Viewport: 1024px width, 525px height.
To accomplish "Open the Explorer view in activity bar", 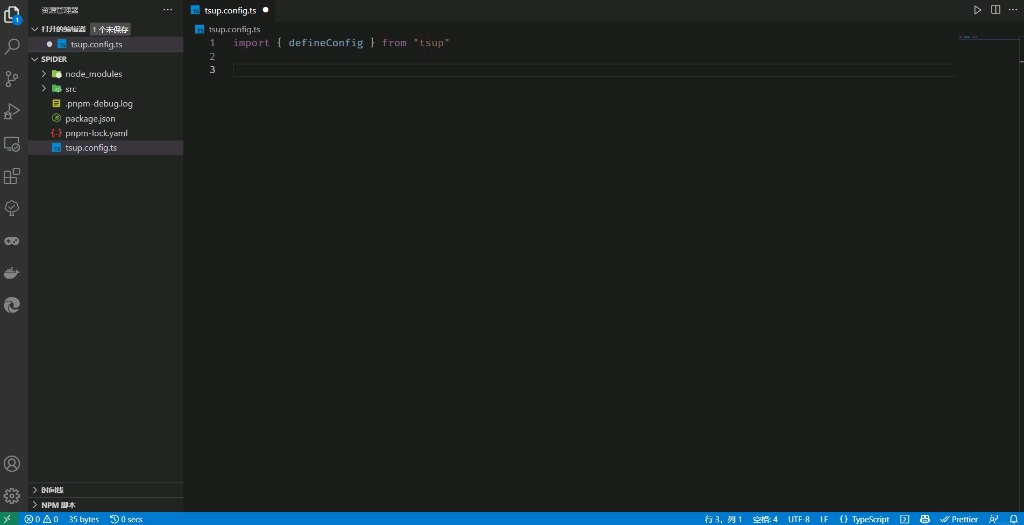I will (x=12, y=15).
